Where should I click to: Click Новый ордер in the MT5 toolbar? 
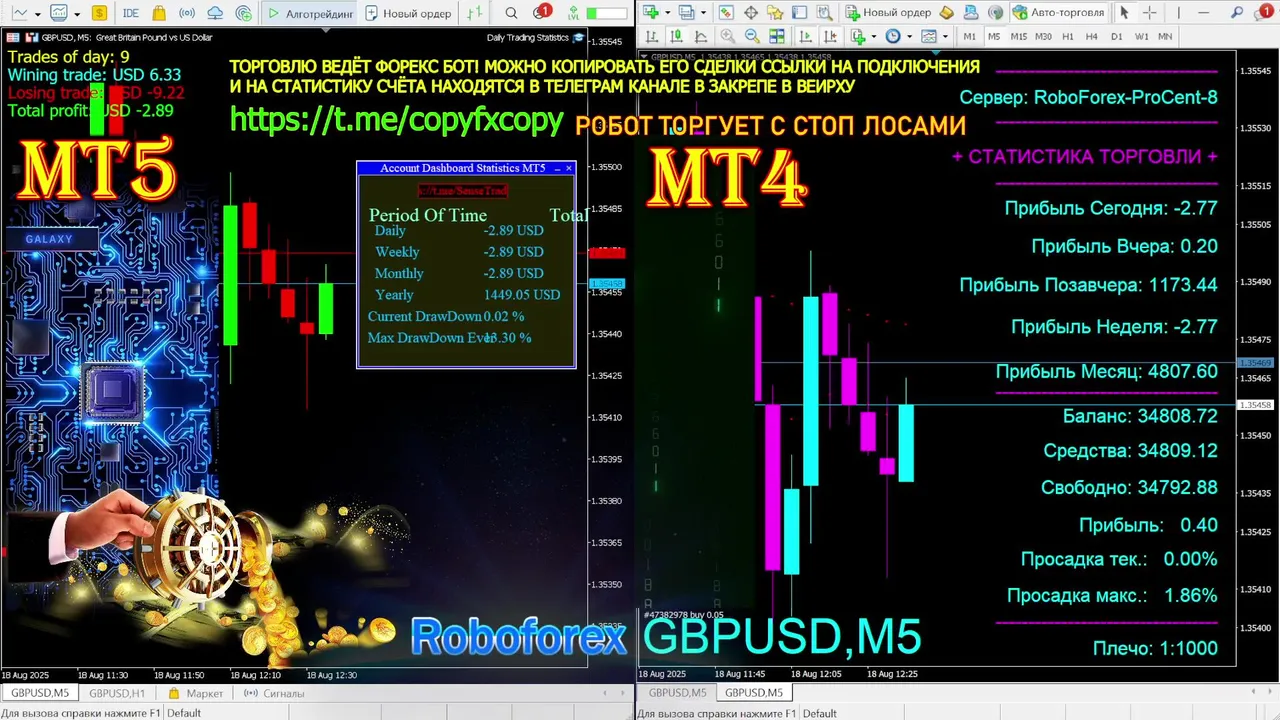(x=408, y=13)
